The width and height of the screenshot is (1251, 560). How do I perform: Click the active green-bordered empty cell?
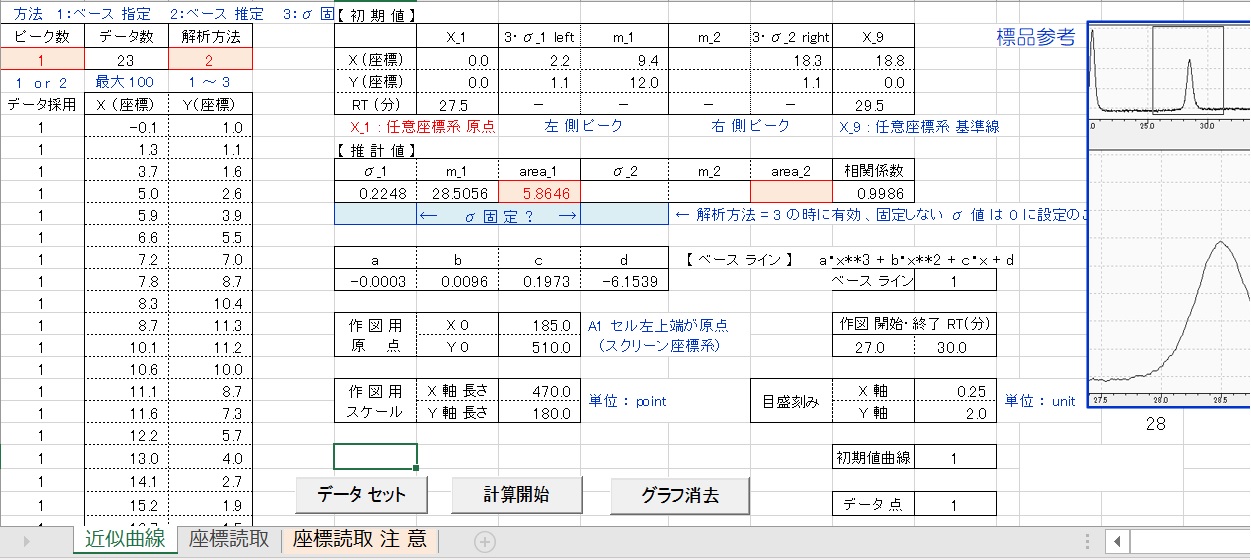coord(375,456)
